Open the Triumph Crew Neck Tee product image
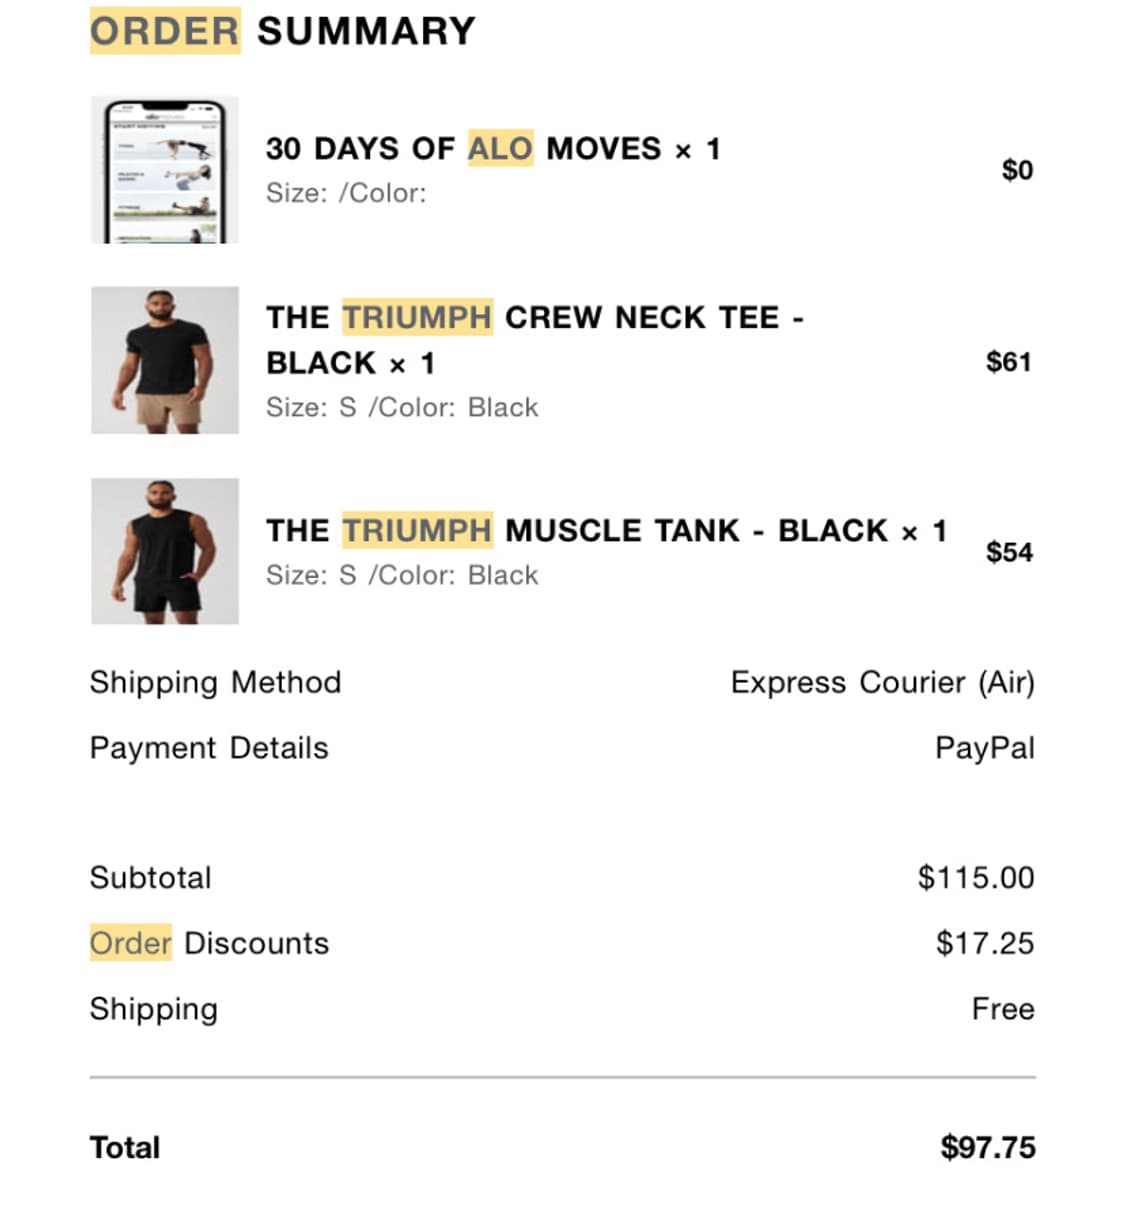Screen dimensions: 1125x1232 tap(165, 360)
